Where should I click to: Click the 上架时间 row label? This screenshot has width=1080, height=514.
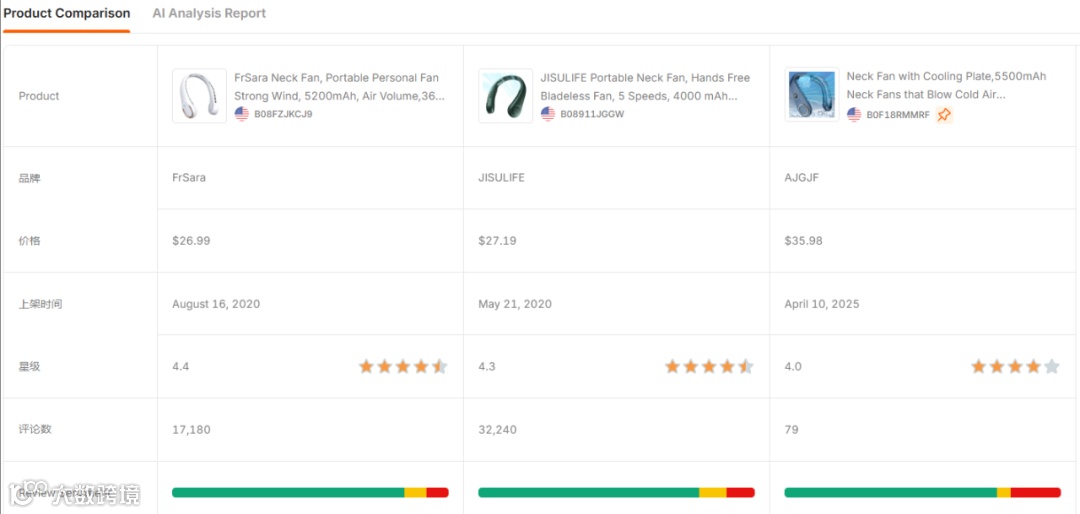click(x=40, y=304)
